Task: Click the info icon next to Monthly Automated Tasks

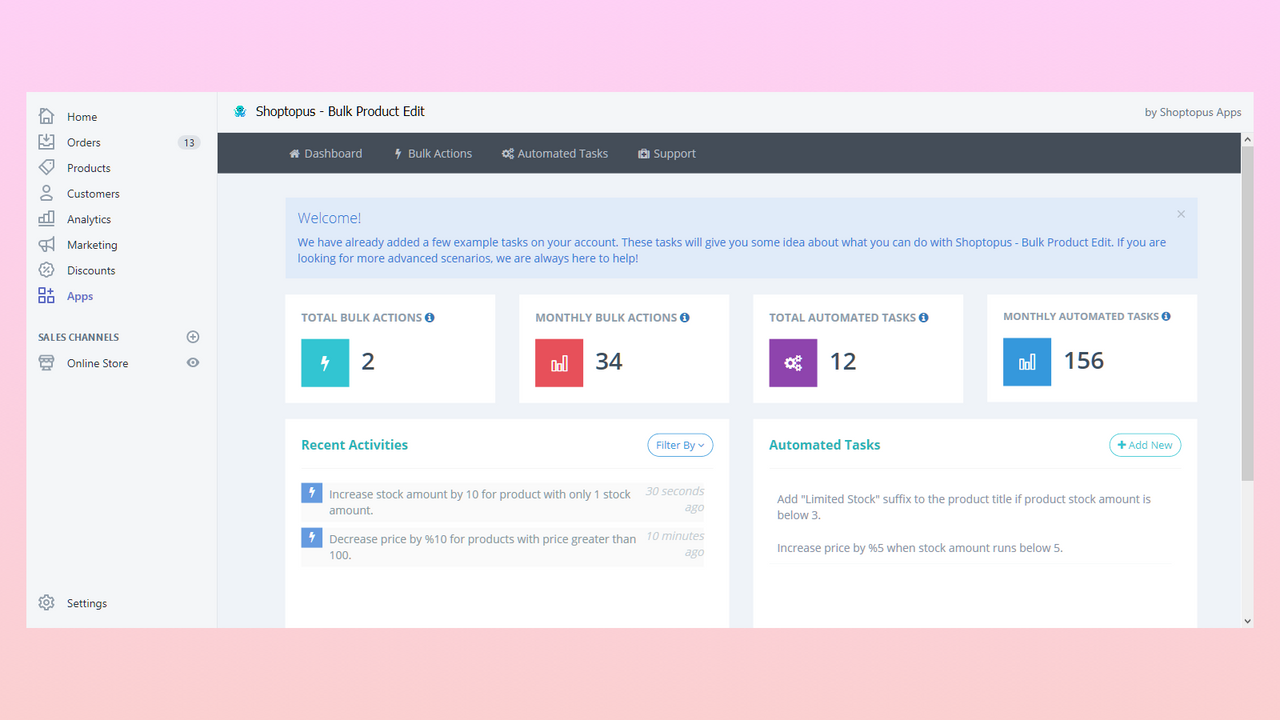Action: [x=1166, y=315]
